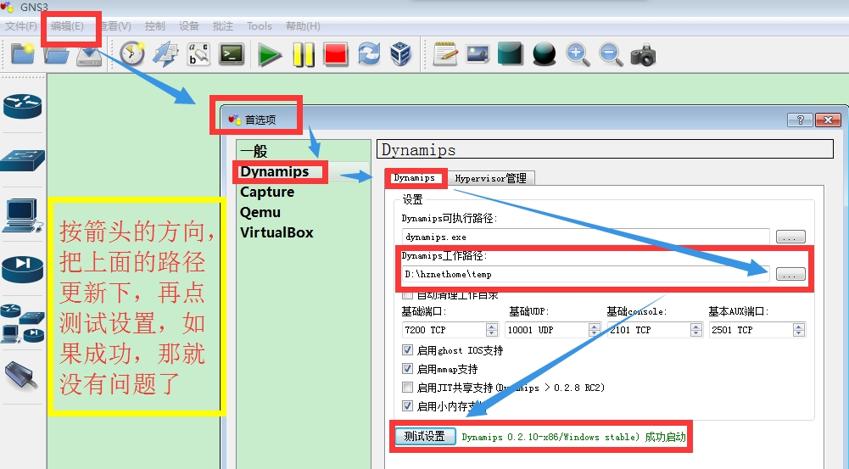
Task: Open the 设备 menu
Action: click(x=189, y=26)
